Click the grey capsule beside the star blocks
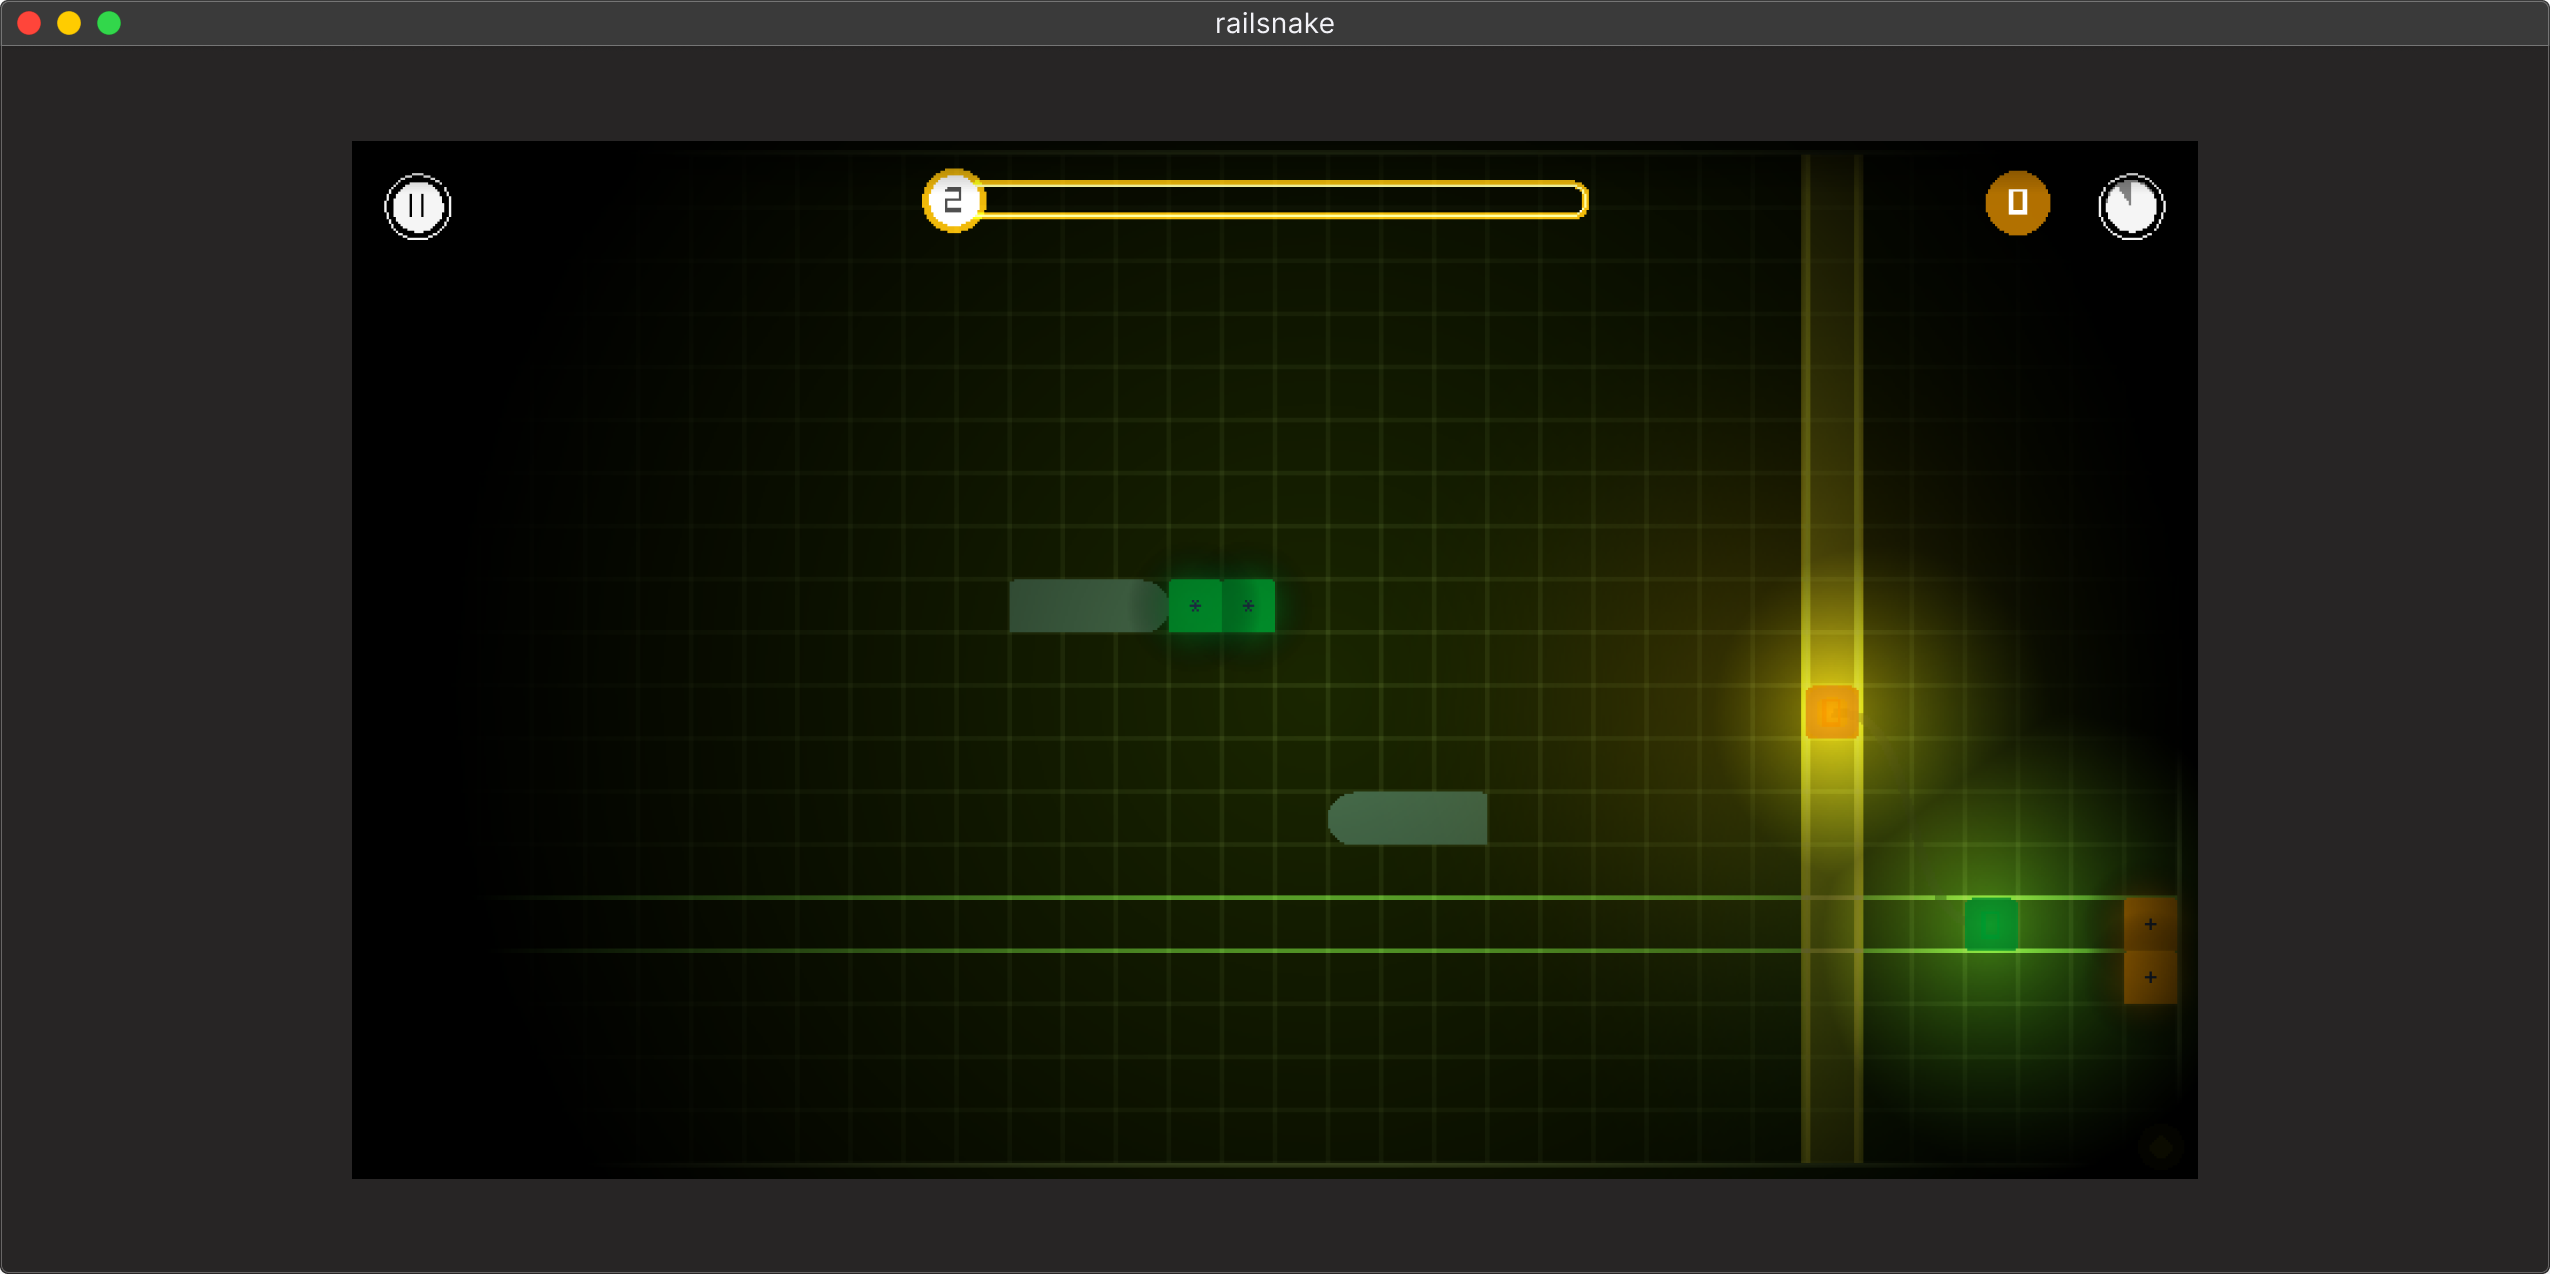 (x=1087, y=606)
